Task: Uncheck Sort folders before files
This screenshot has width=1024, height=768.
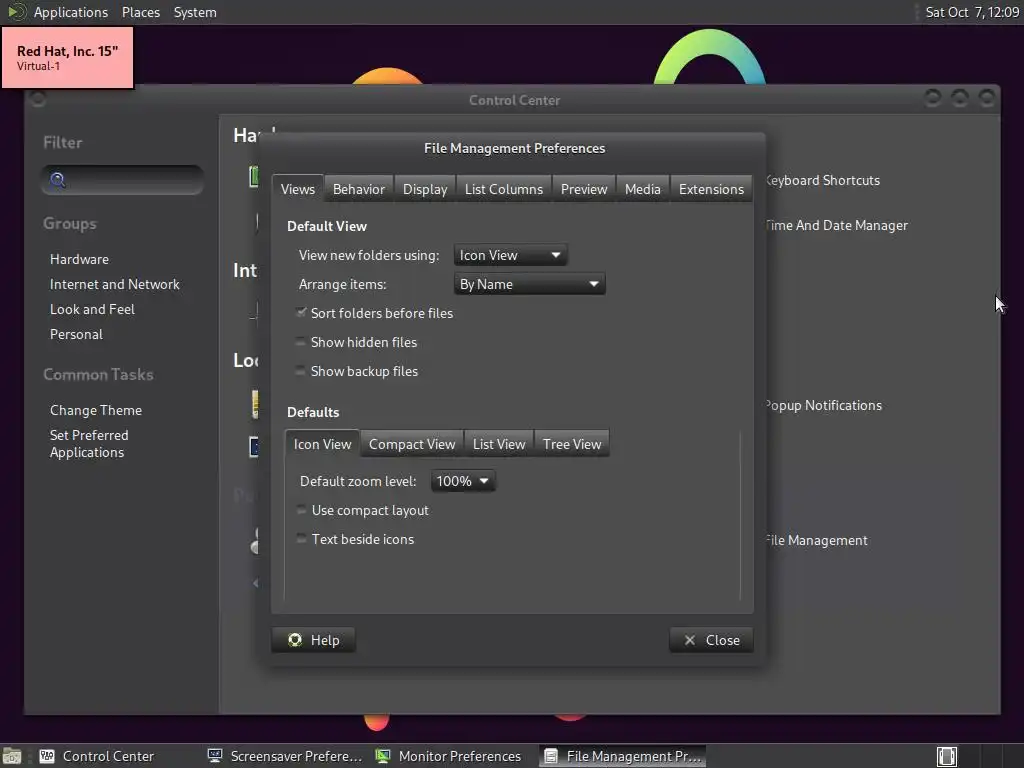Action: pos(300,313)
